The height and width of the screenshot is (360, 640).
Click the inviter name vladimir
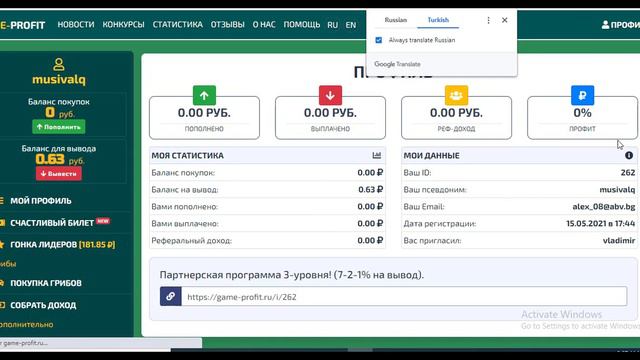(619, 240)
